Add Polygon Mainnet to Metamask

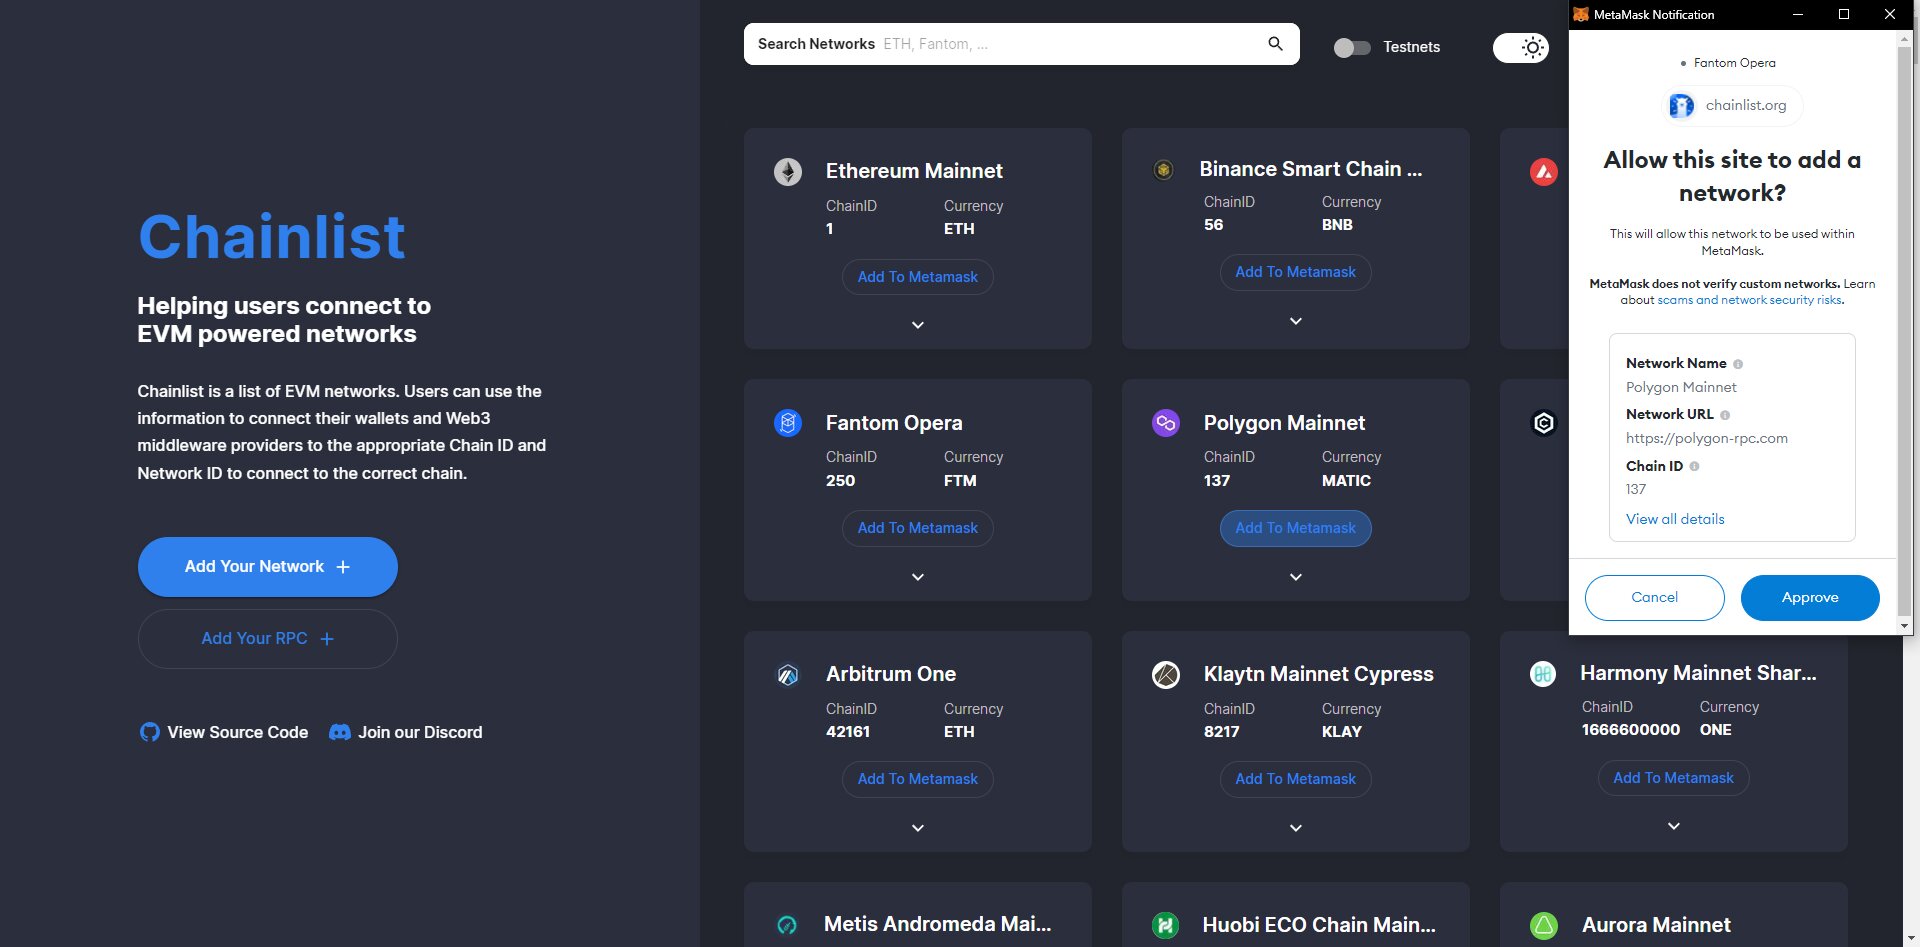coord(1296,528)
